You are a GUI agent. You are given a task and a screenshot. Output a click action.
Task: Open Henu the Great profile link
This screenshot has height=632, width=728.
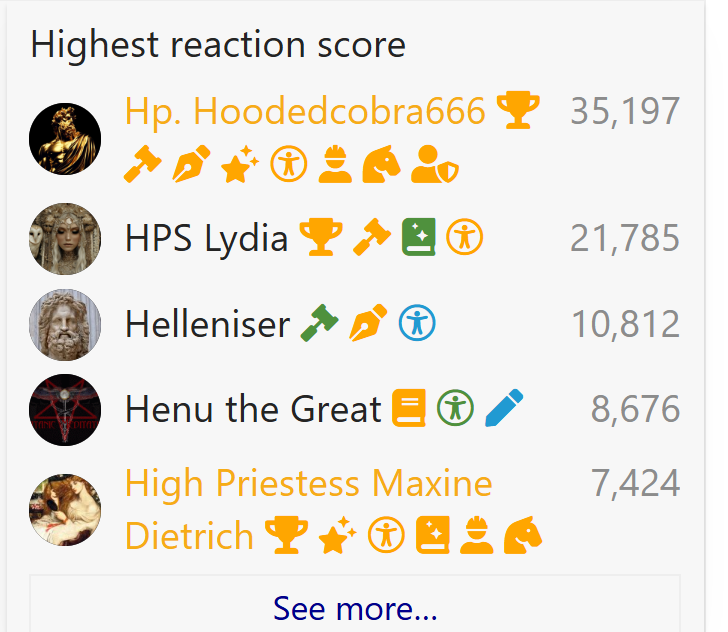[254, 409]
